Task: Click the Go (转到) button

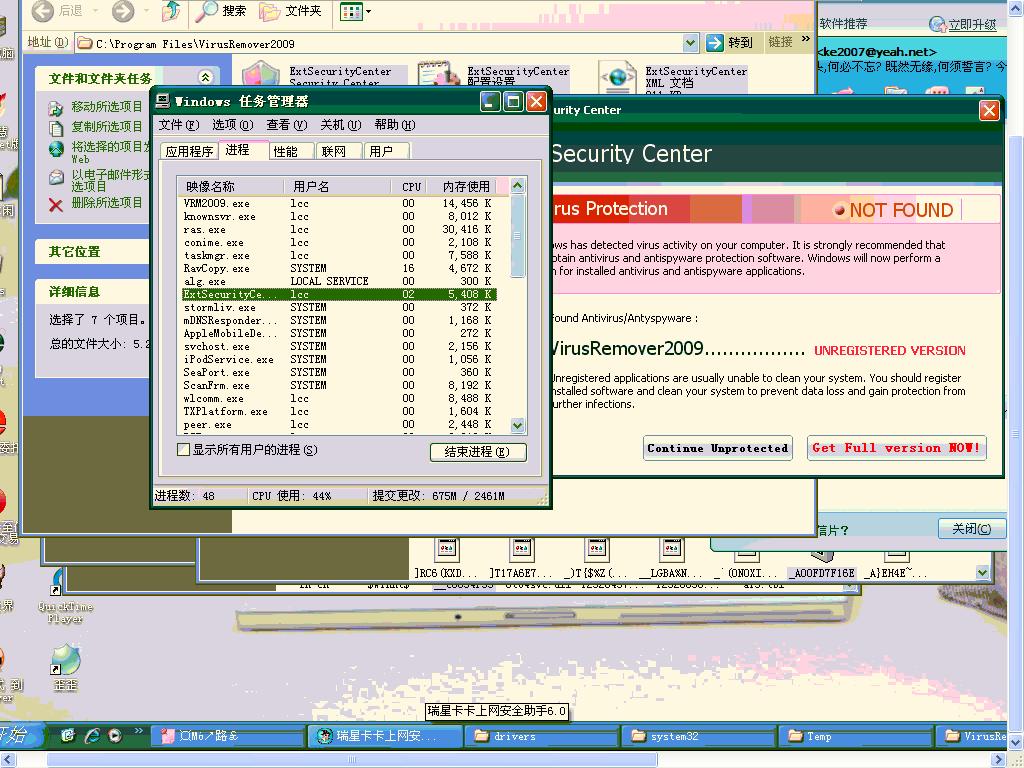Action: (730, 43)
